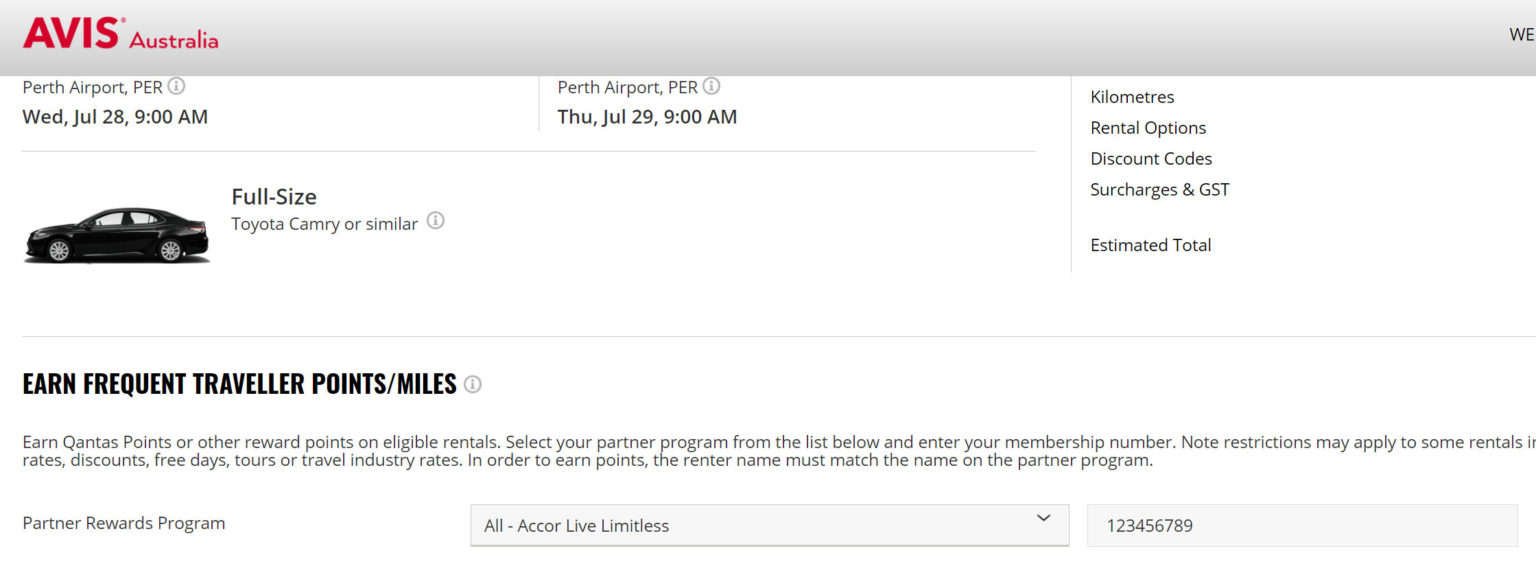This screenshot has height=564, width=1536.
Task: Click pickup date Wed, Jul 28, 9:00 AM
Action: point(115,117)
